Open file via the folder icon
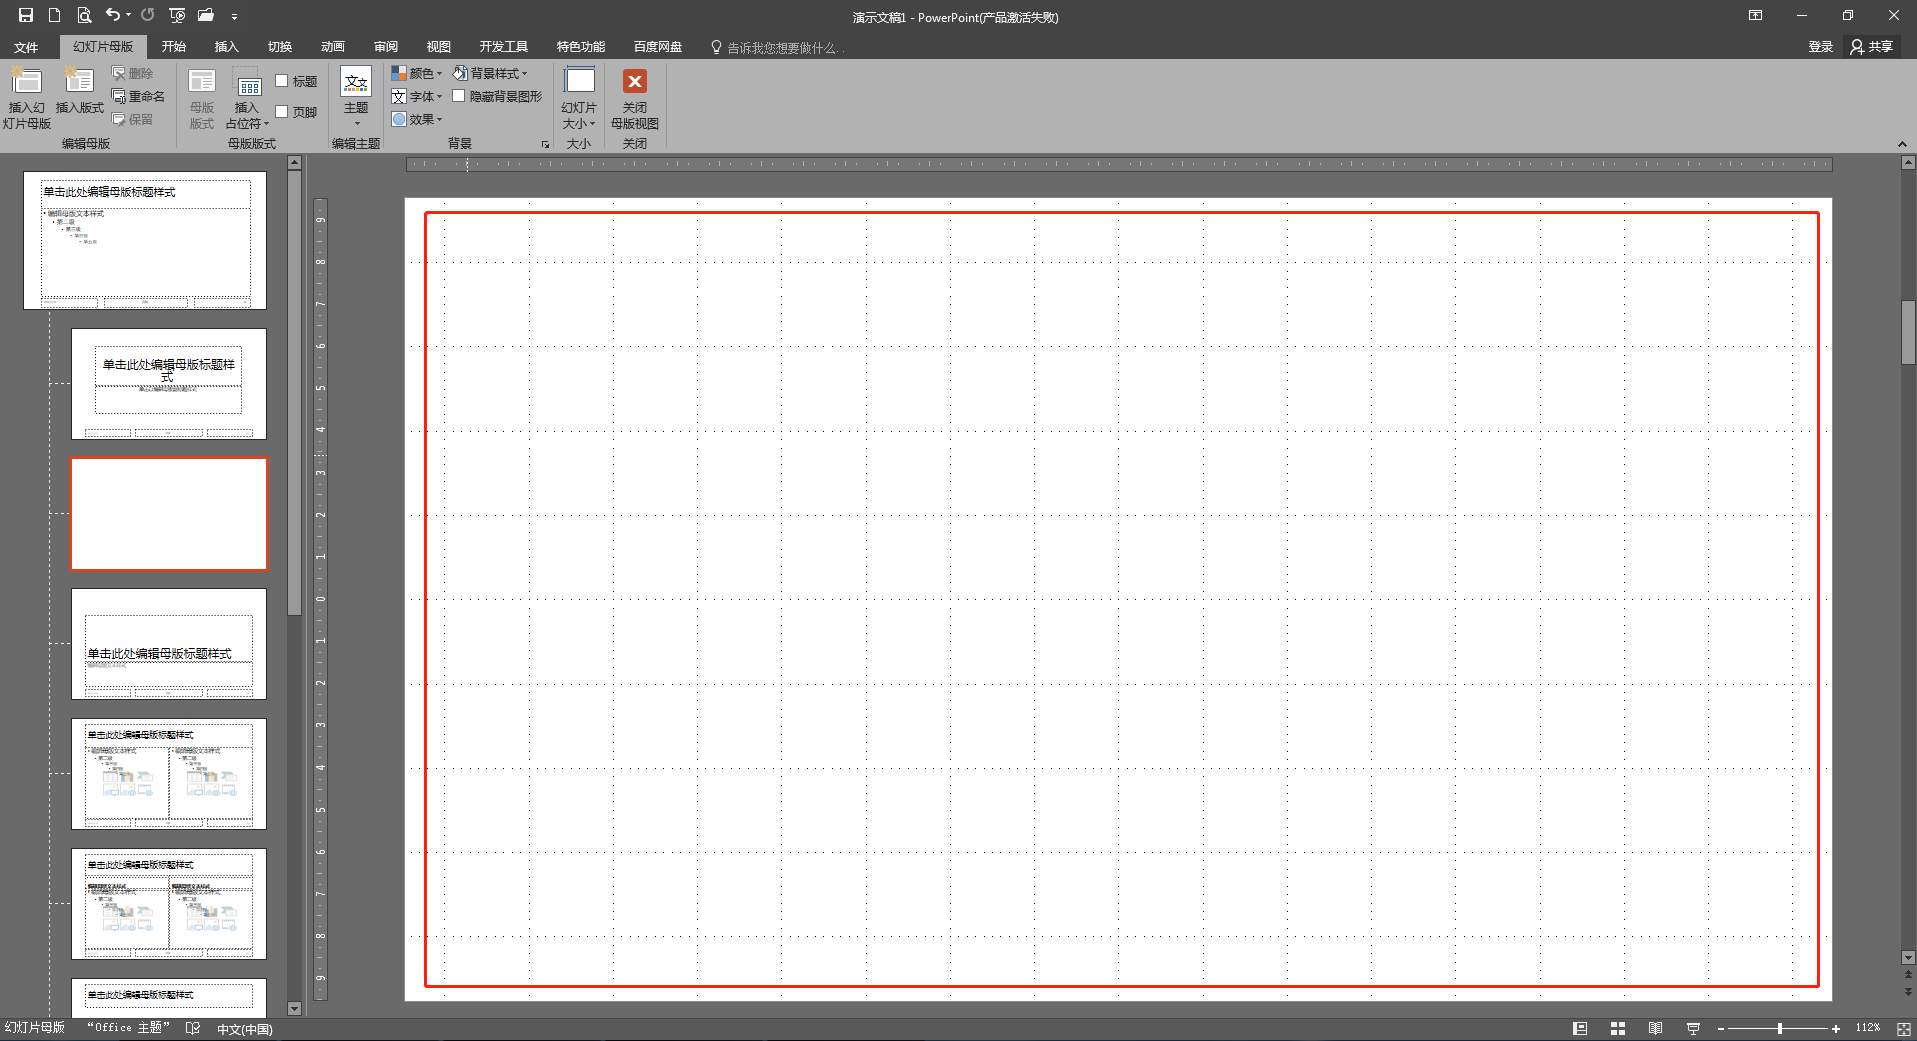 [x=206, y=15]
